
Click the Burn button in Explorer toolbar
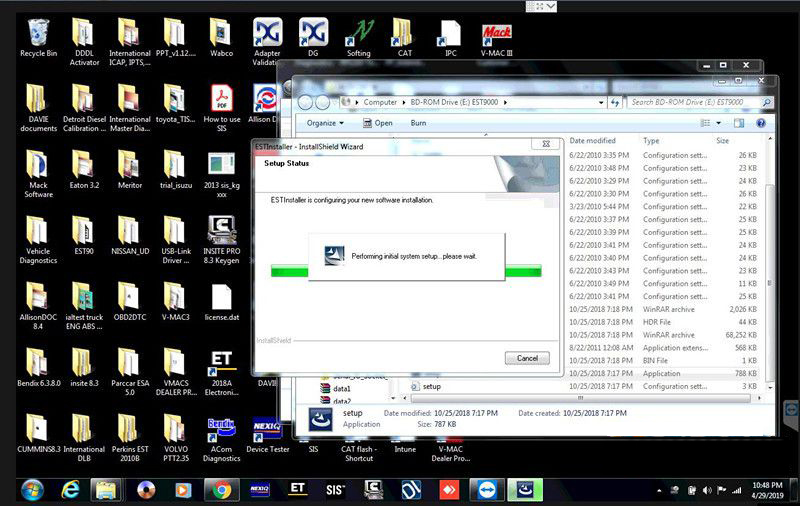point(418,123)
